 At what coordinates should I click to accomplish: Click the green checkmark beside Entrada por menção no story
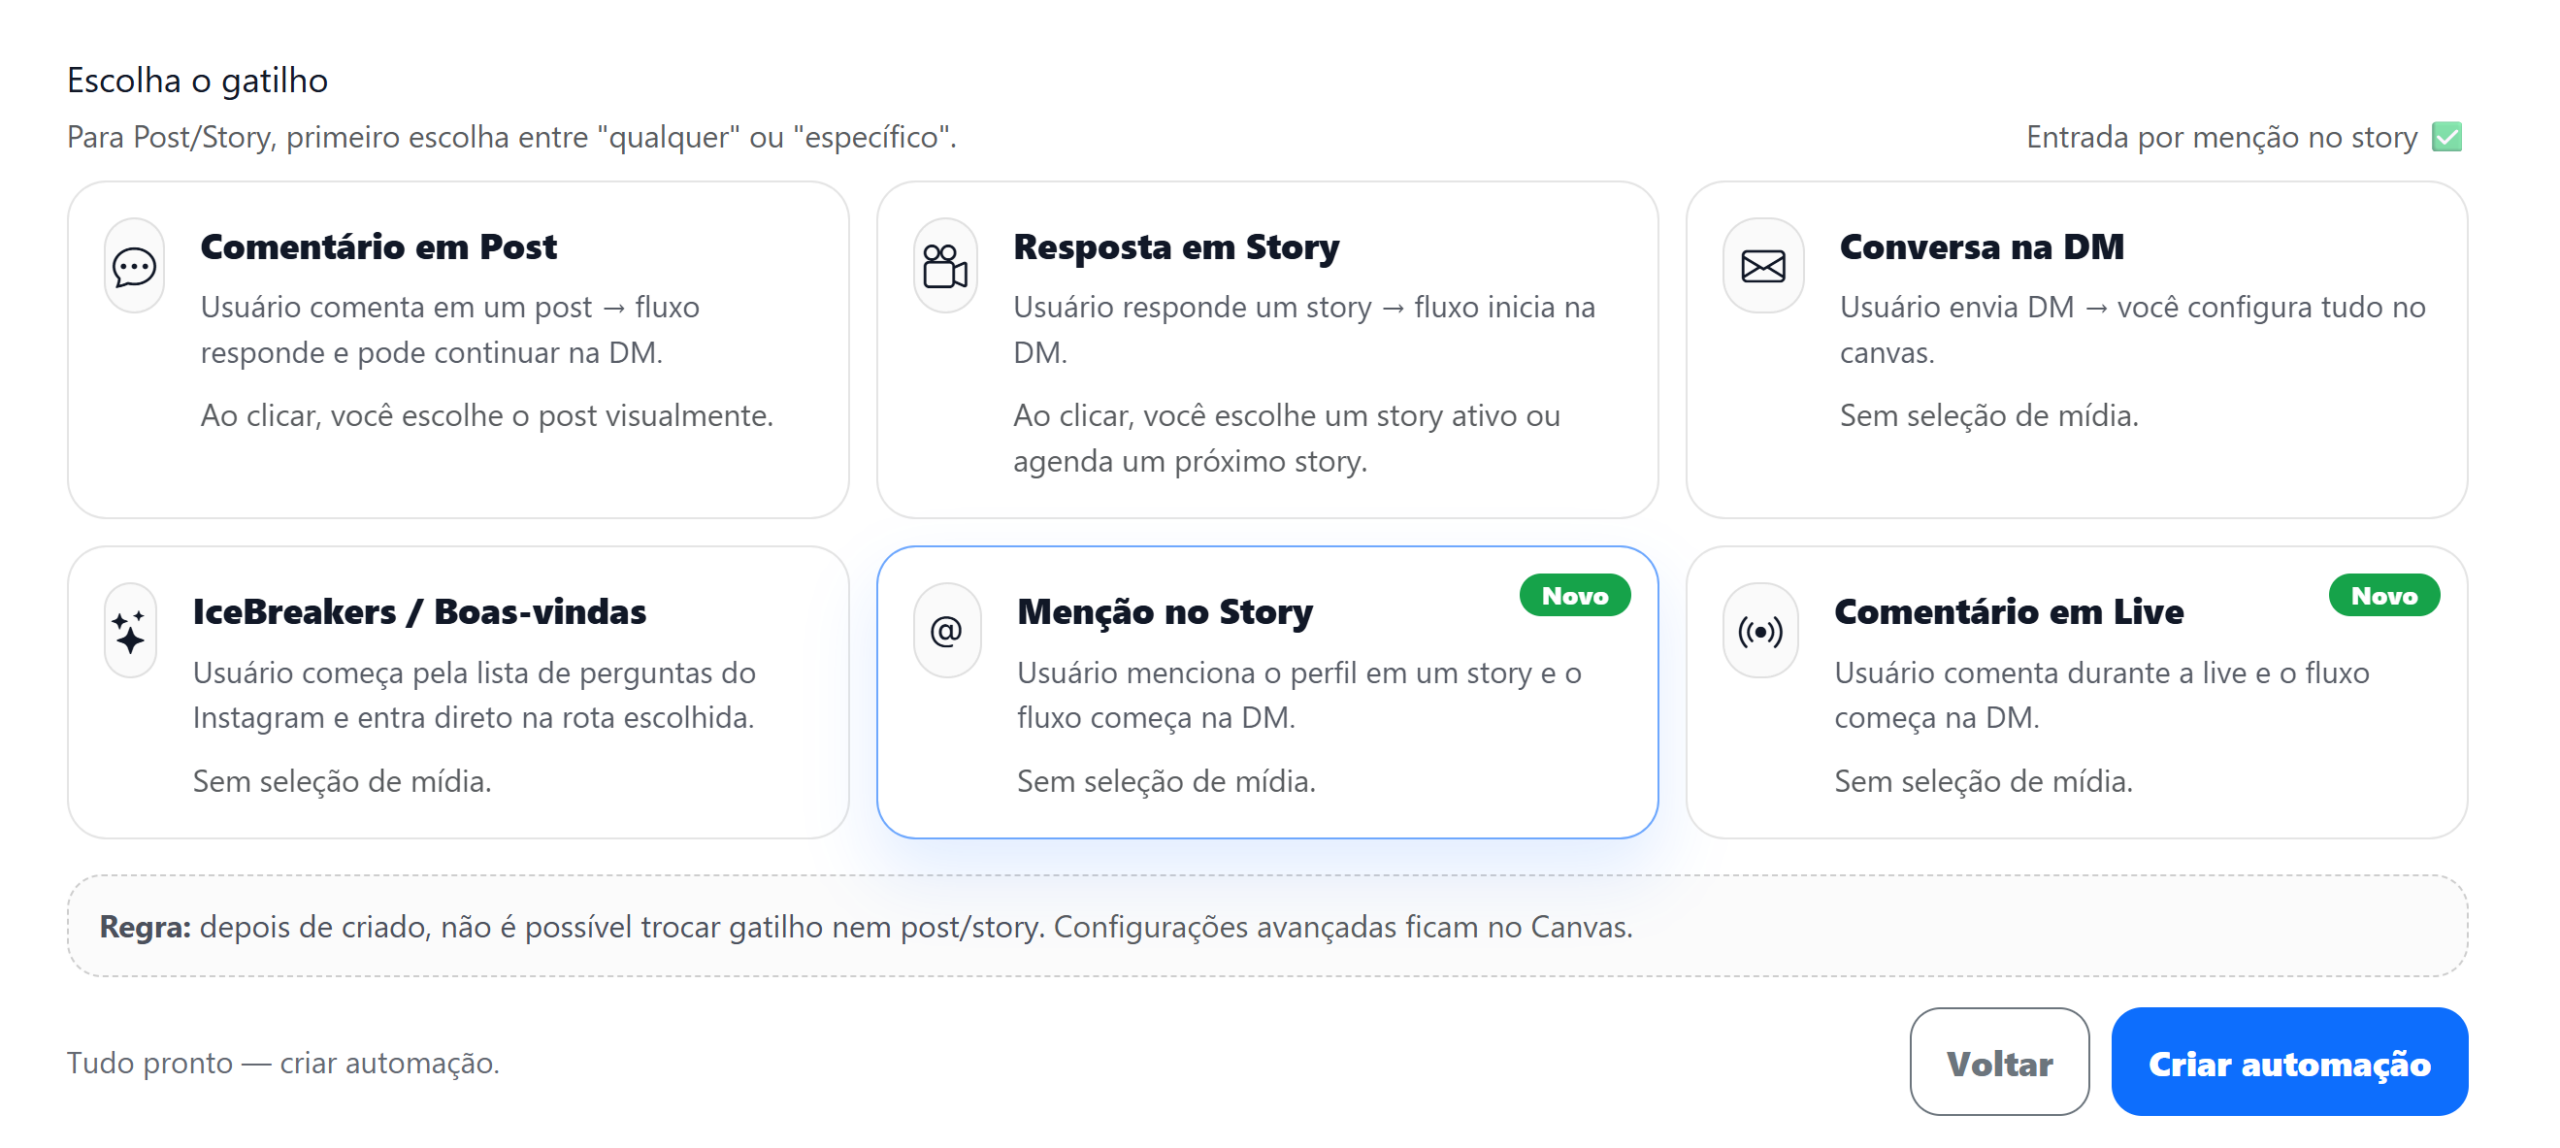point(2447,137)
